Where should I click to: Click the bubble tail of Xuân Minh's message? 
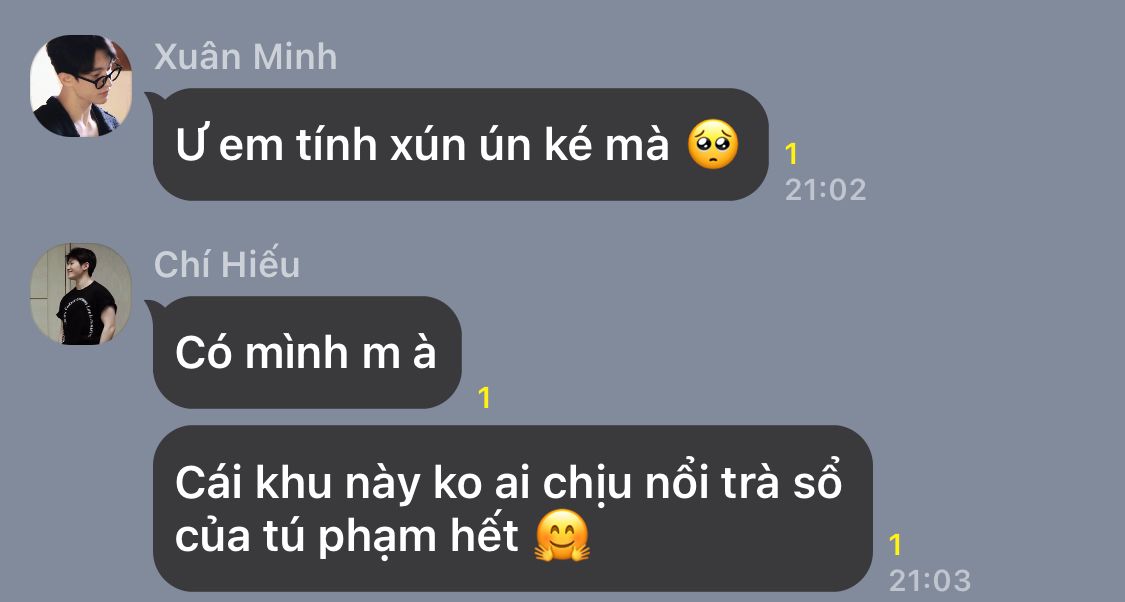pyautogui.click(x=153, y=100)
